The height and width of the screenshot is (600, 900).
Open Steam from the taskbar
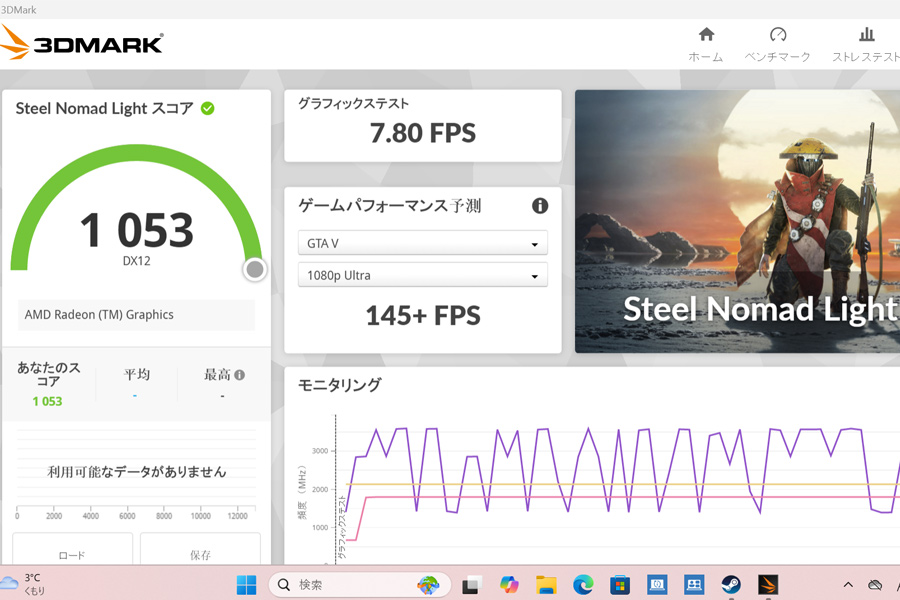(731, 585)
